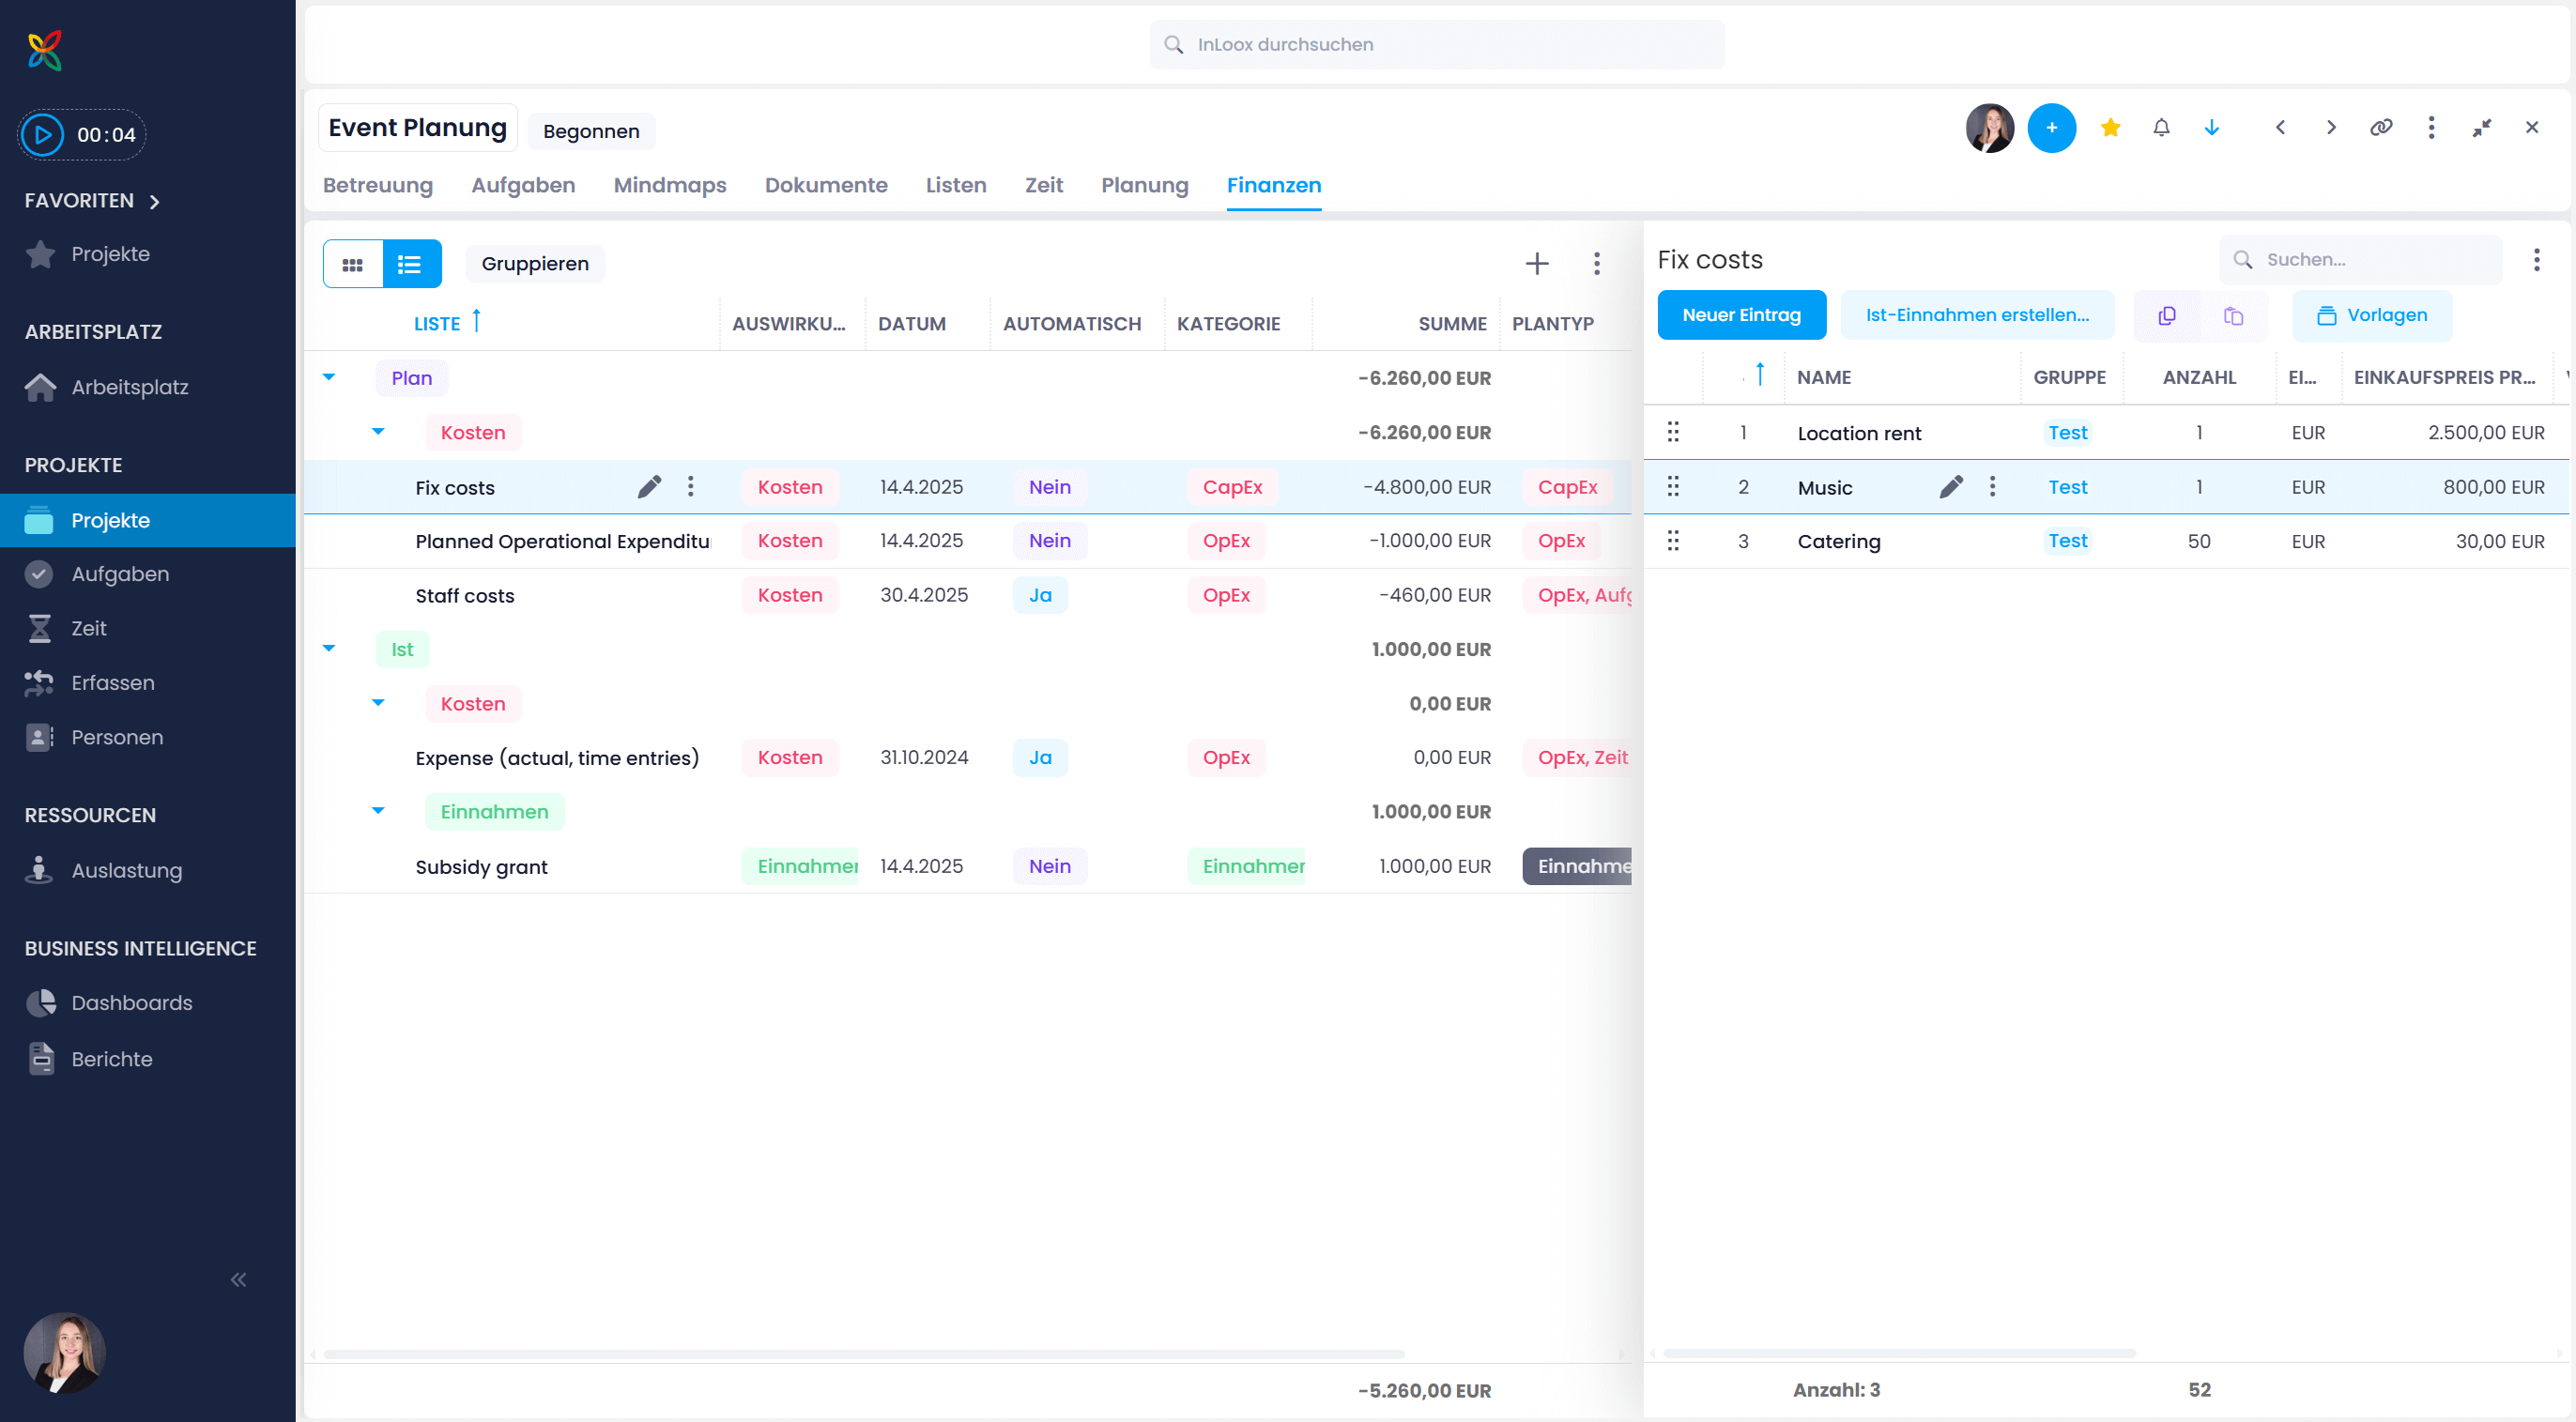2576x1422 pixels.
Task: Click the blue download arrow icon
Action: [x=2212, y=128]
